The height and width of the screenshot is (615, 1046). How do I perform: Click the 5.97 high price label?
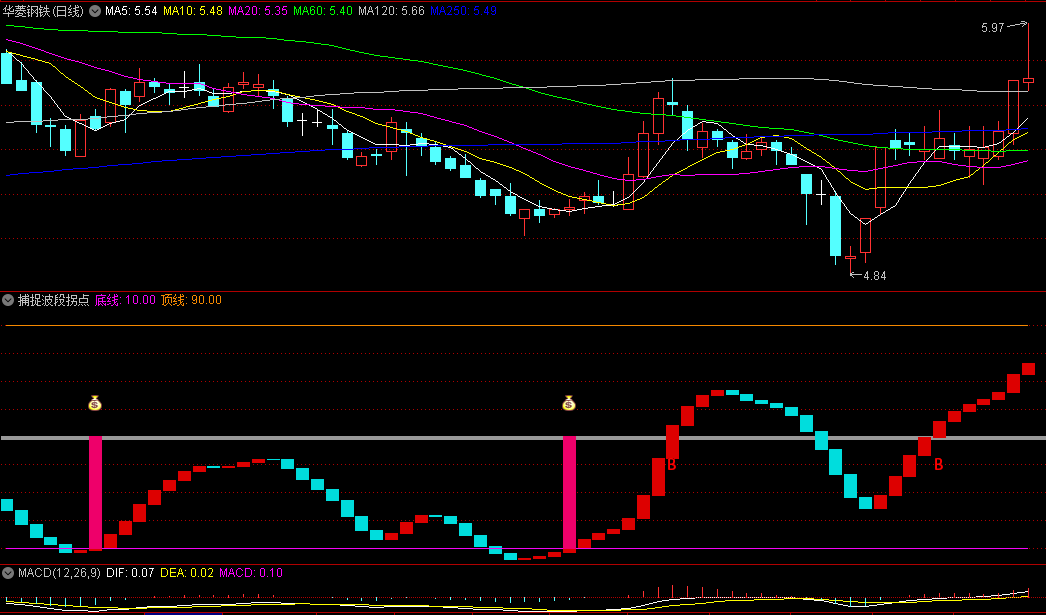pyautogui.click(x=993, y=28)
